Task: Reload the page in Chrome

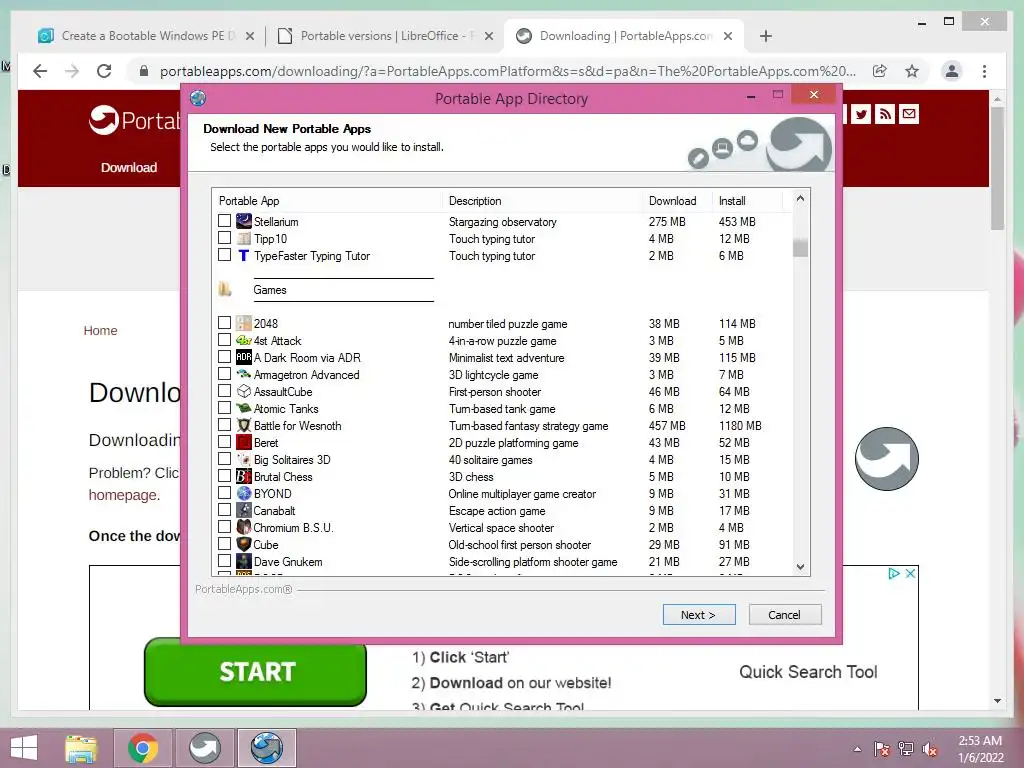Action: 104,71
